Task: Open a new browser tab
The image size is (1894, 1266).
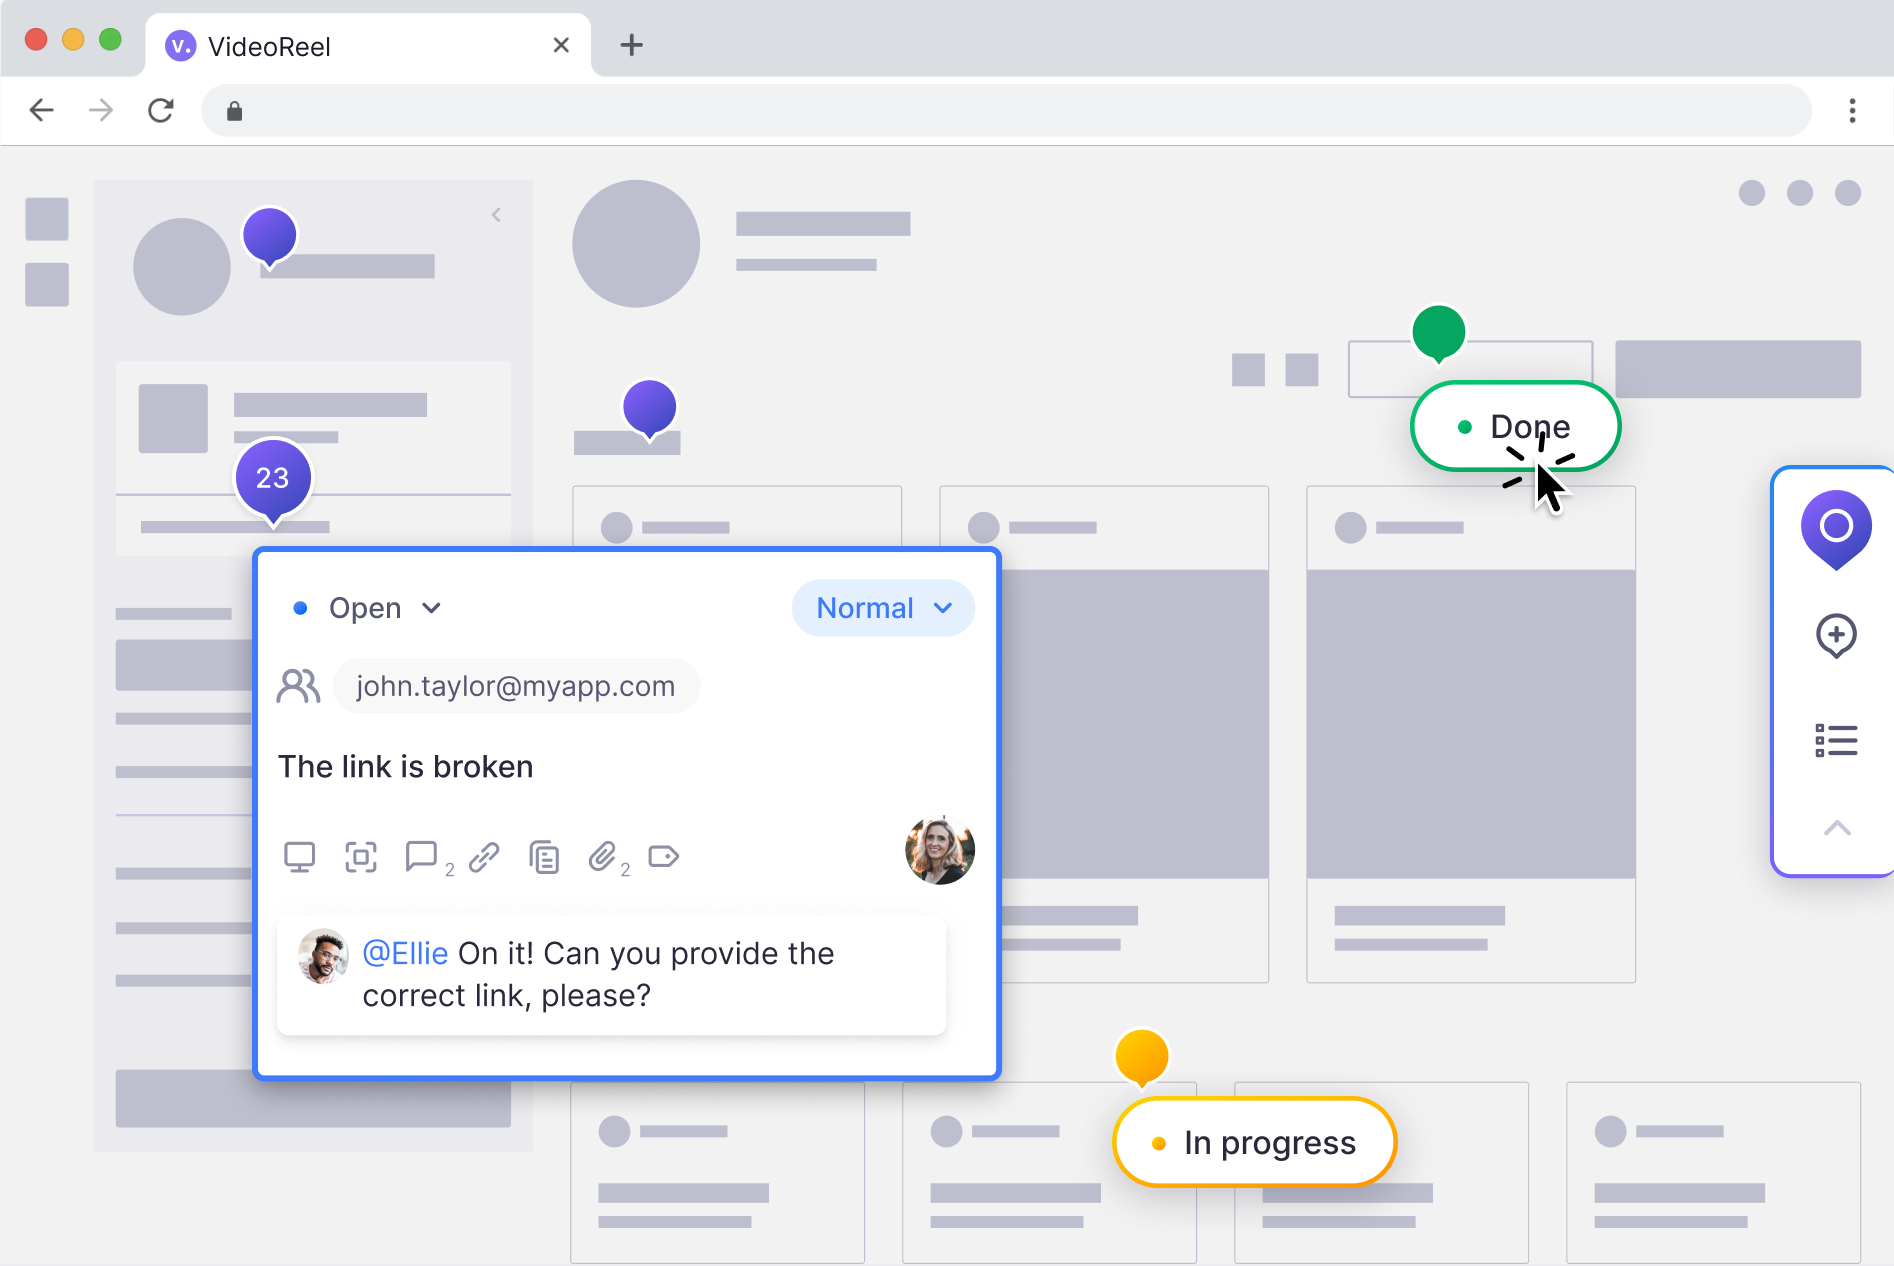Action: (x=631, y=45)
